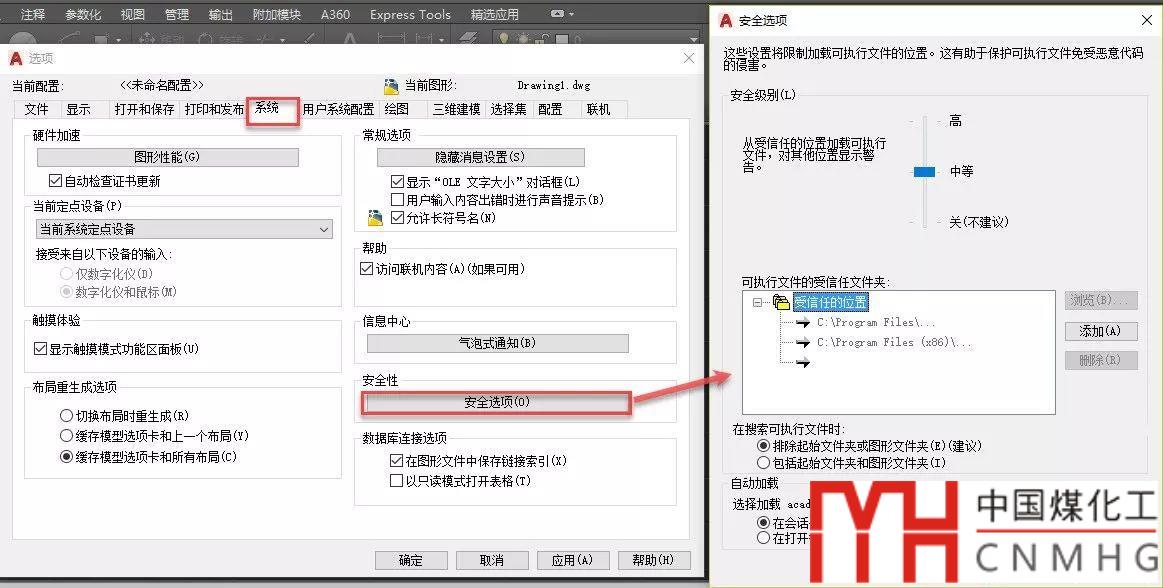The height and width of the screenshot is (588, 1163).
Task: Open the 打开和保存 tab
Action: click(x=144, y=110)
